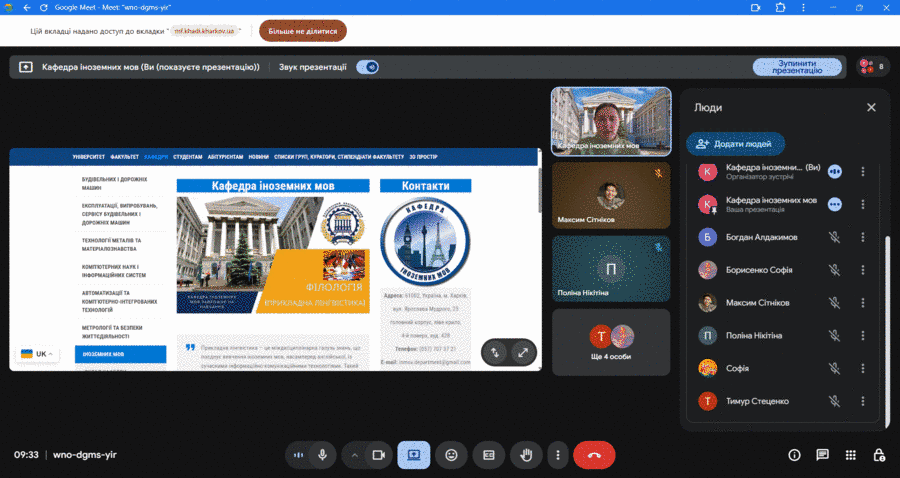Select 'ІНОЗЕМНИХ МОВ' in website sidebar
The width and height of the screenshot is (900, 478).
click(120, 354)
